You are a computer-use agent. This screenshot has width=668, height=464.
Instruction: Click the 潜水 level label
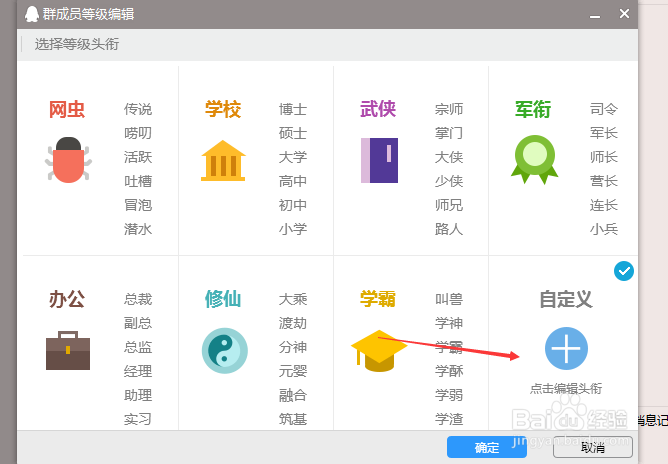138,229
